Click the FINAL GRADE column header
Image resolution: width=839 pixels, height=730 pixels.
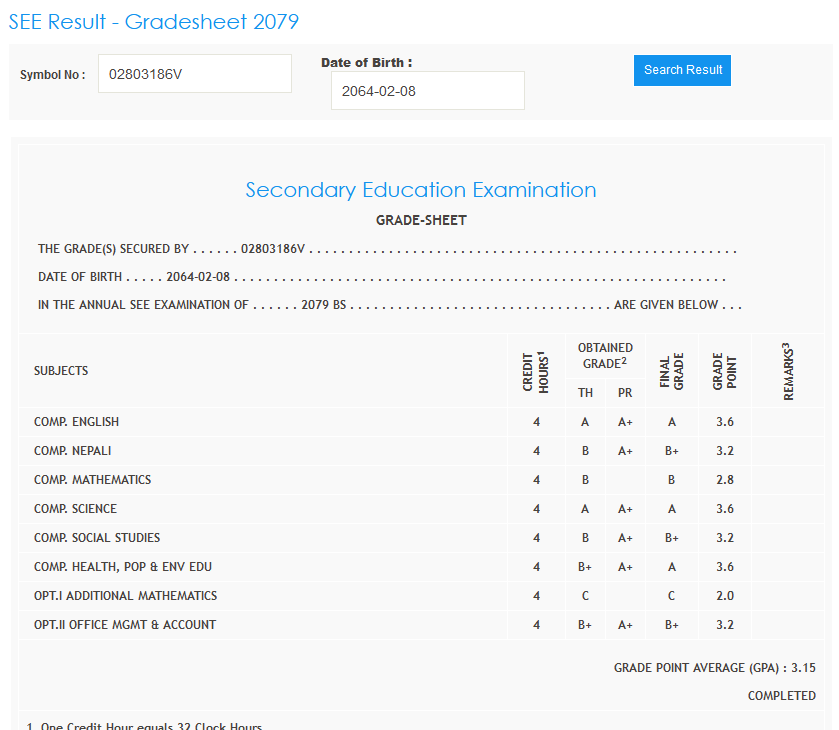[671, 371]
